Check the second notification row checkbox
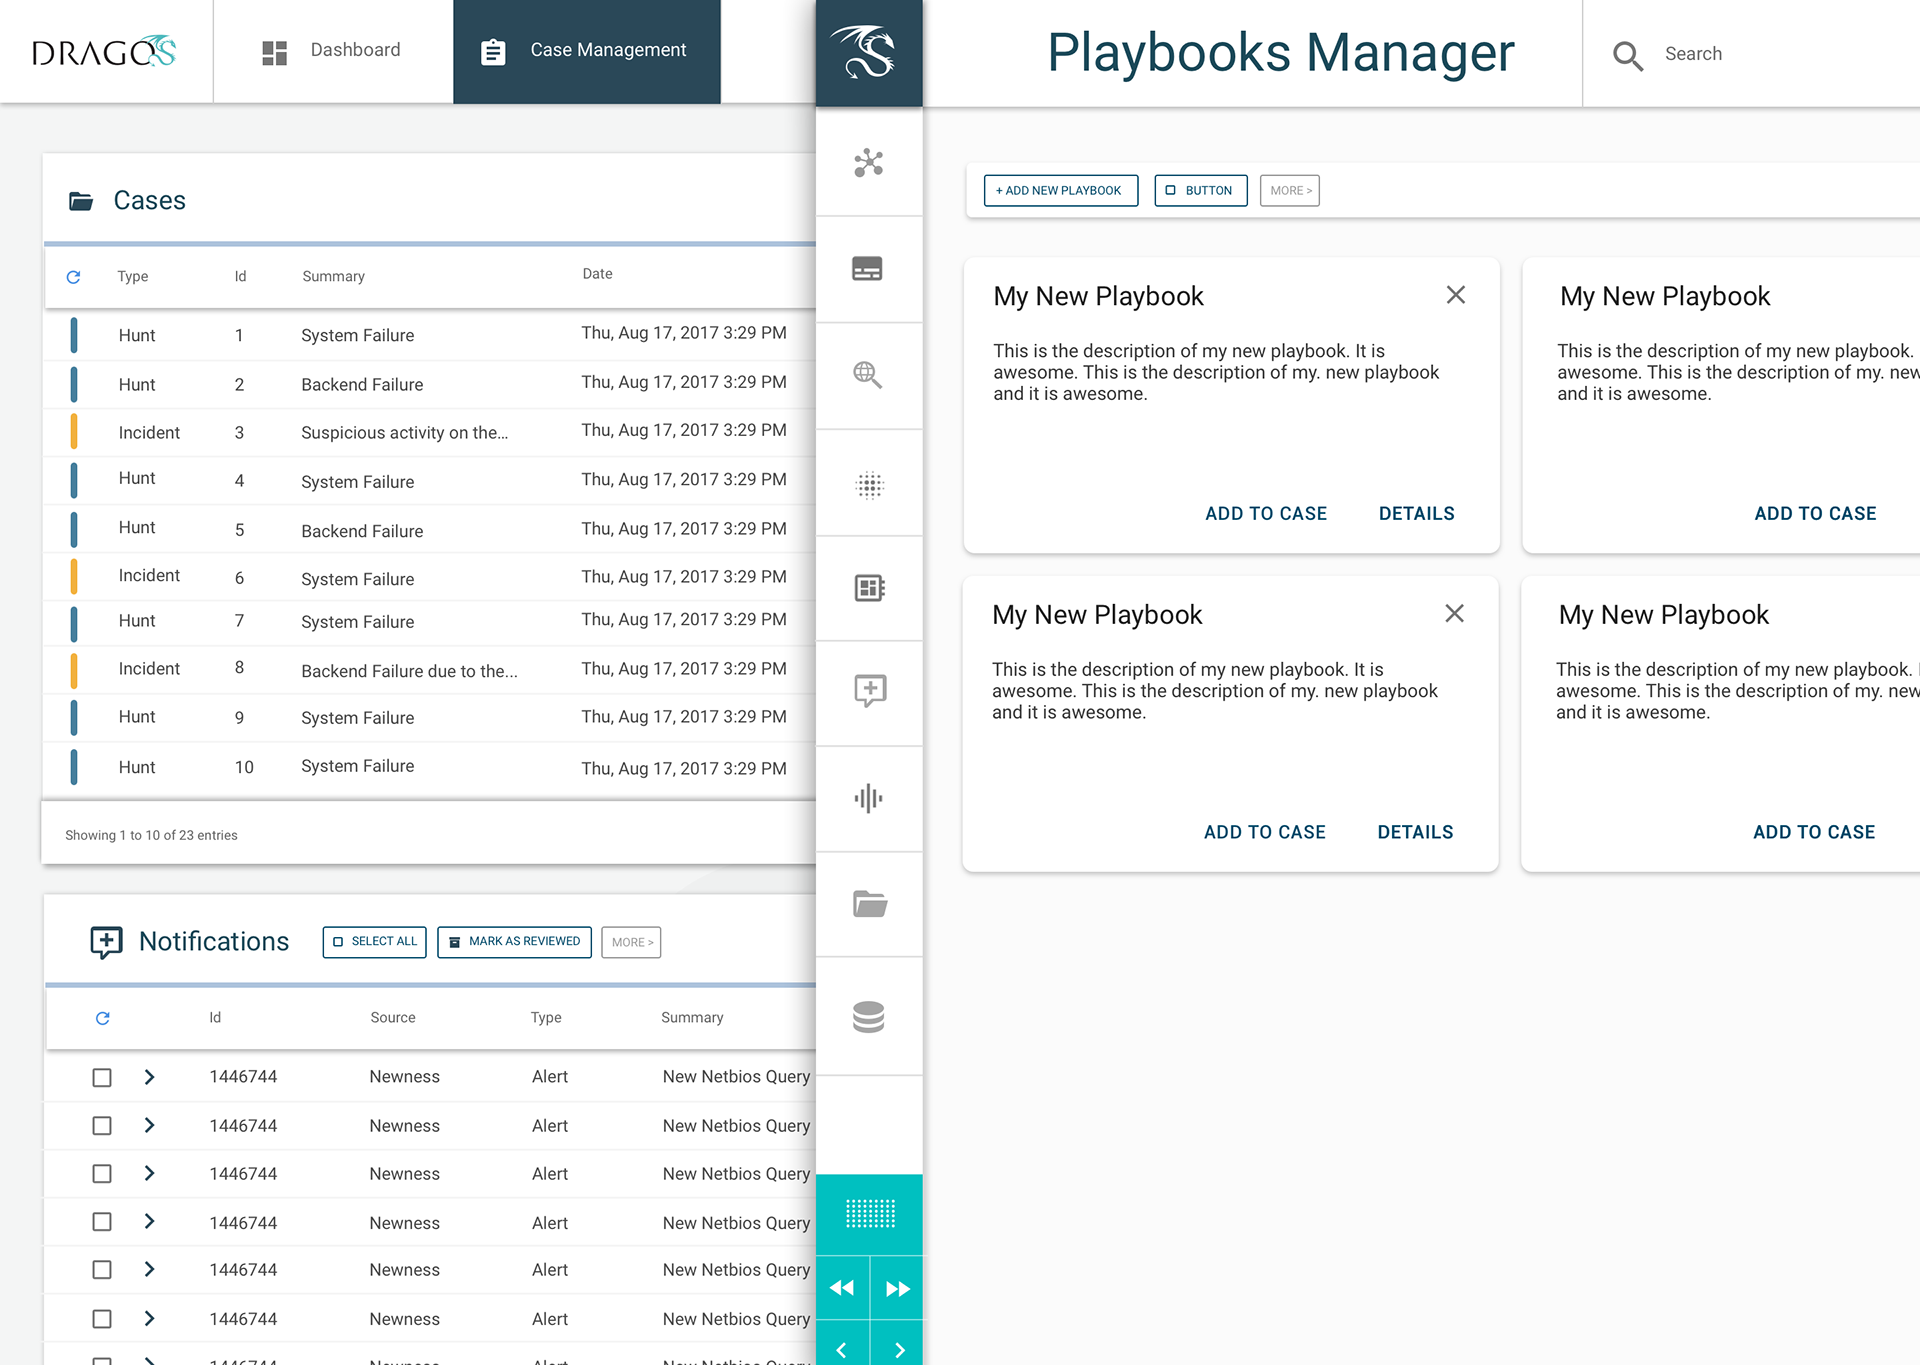1920x1365 pixels. 102,1125
